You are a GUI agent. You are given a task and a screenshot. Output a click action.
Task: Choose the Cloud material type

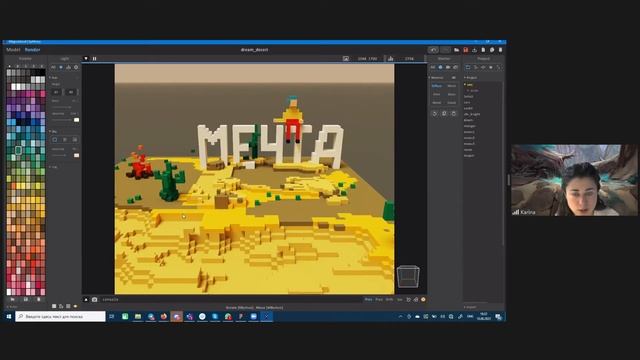451,102
